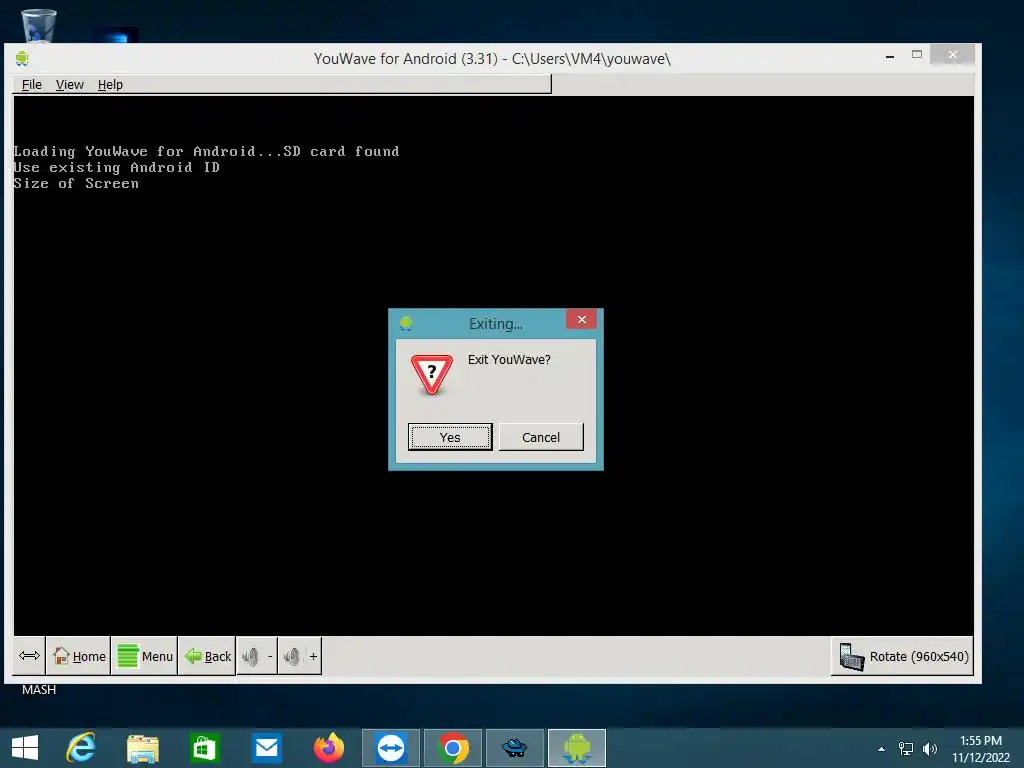The width and height of the screenshot is (1024, 768).
Task: Click the YouWave Android icon in title bar
Action: pyautogui.click(x=22, y=59)
